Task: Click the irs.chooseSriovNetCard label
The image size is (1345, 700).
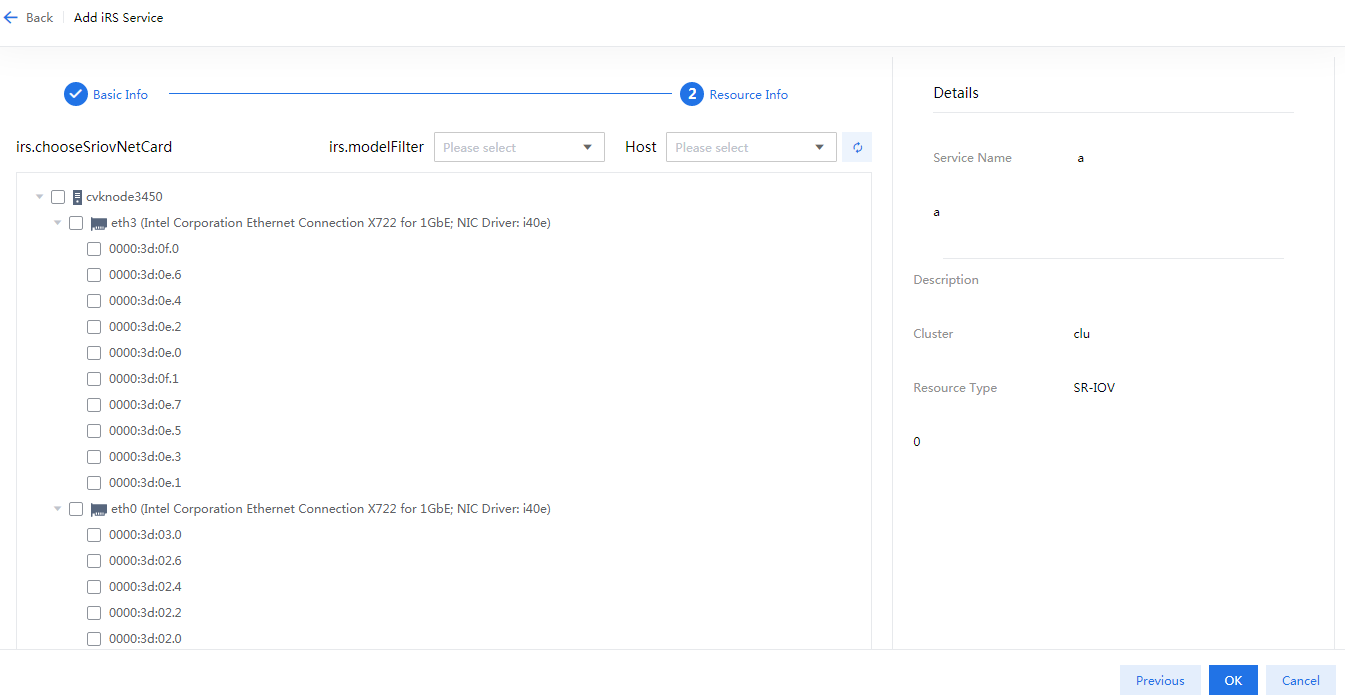Action: point(94,147)
